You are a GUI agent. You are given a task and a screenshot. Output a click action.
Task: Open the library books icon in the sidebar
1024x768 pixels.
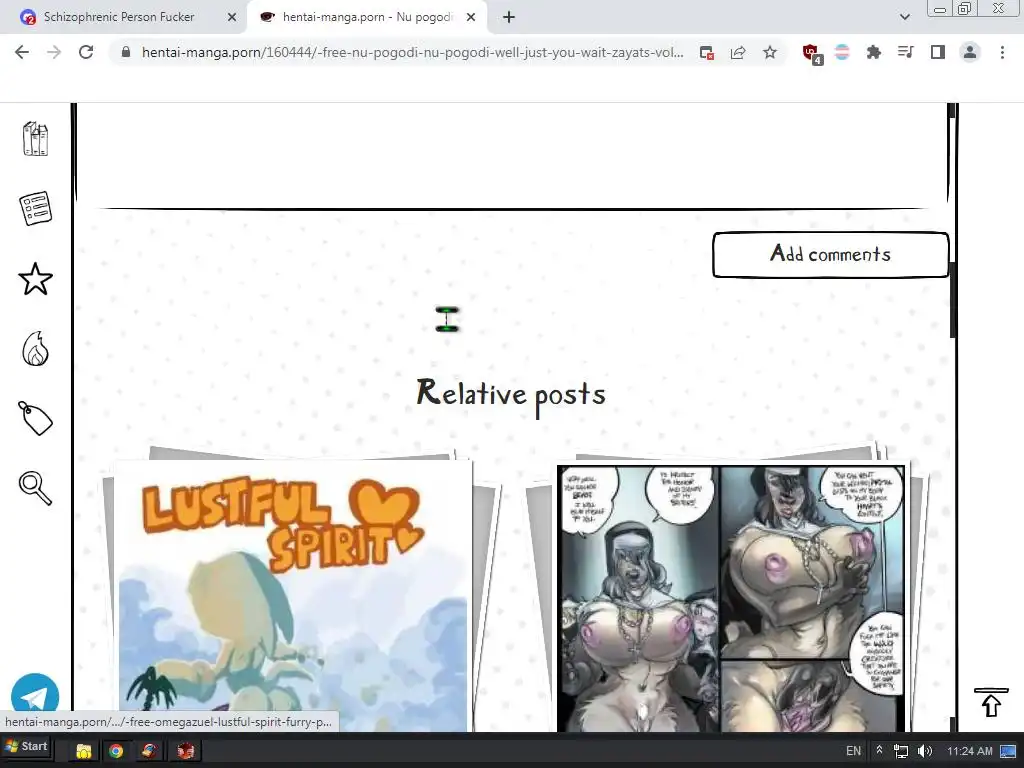[35, 139]
